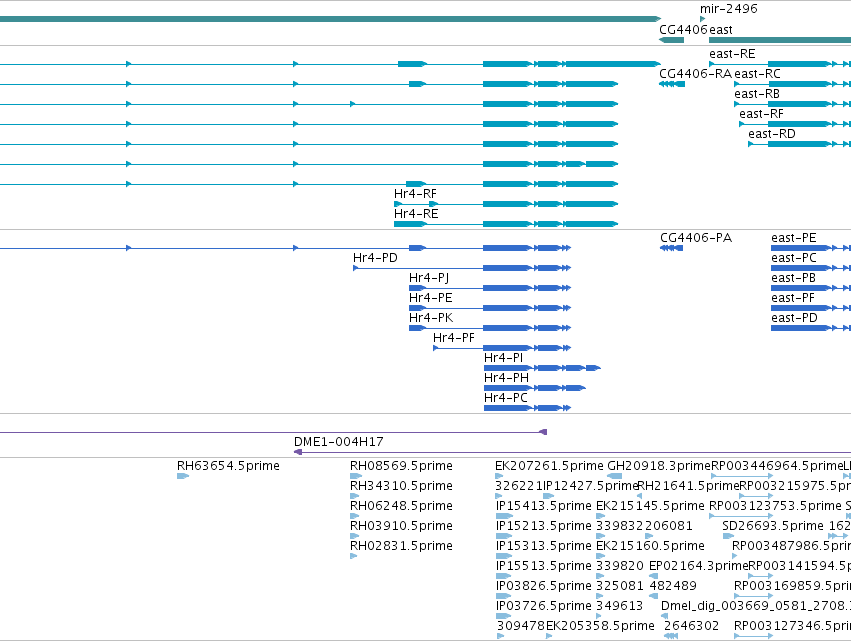Click the 339820 feature label
Screen dimensions: 851x641
coord(619,566)
